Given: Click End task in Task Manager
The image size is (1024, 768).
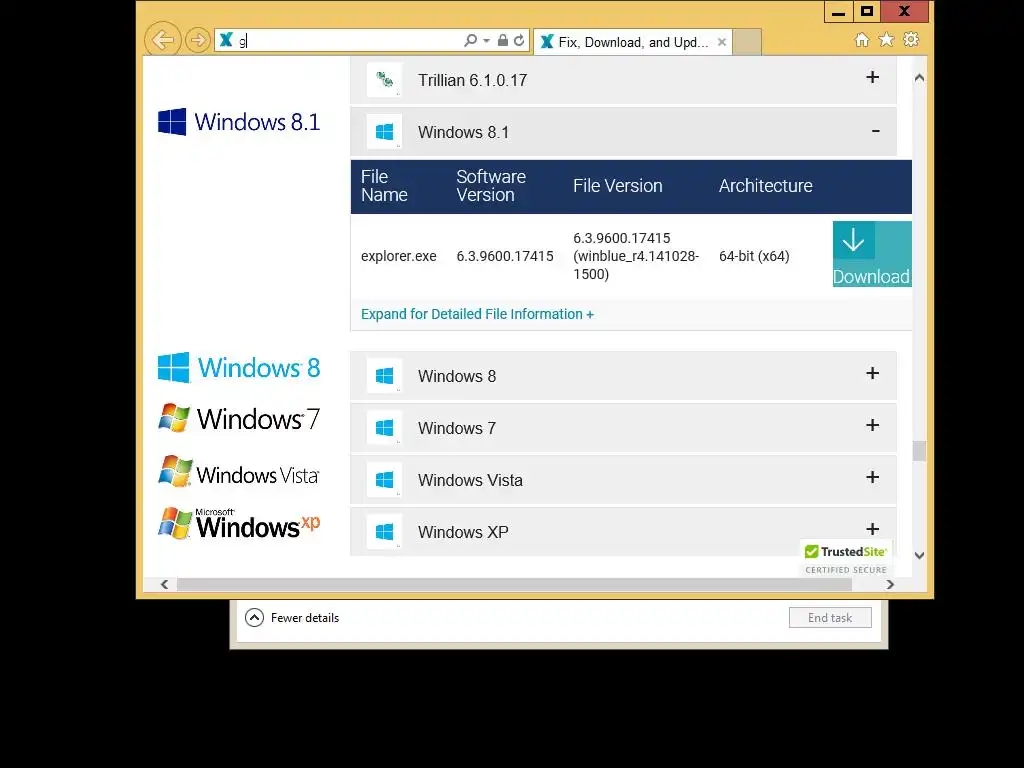Looking at the screenshot, I should point(830,618).
